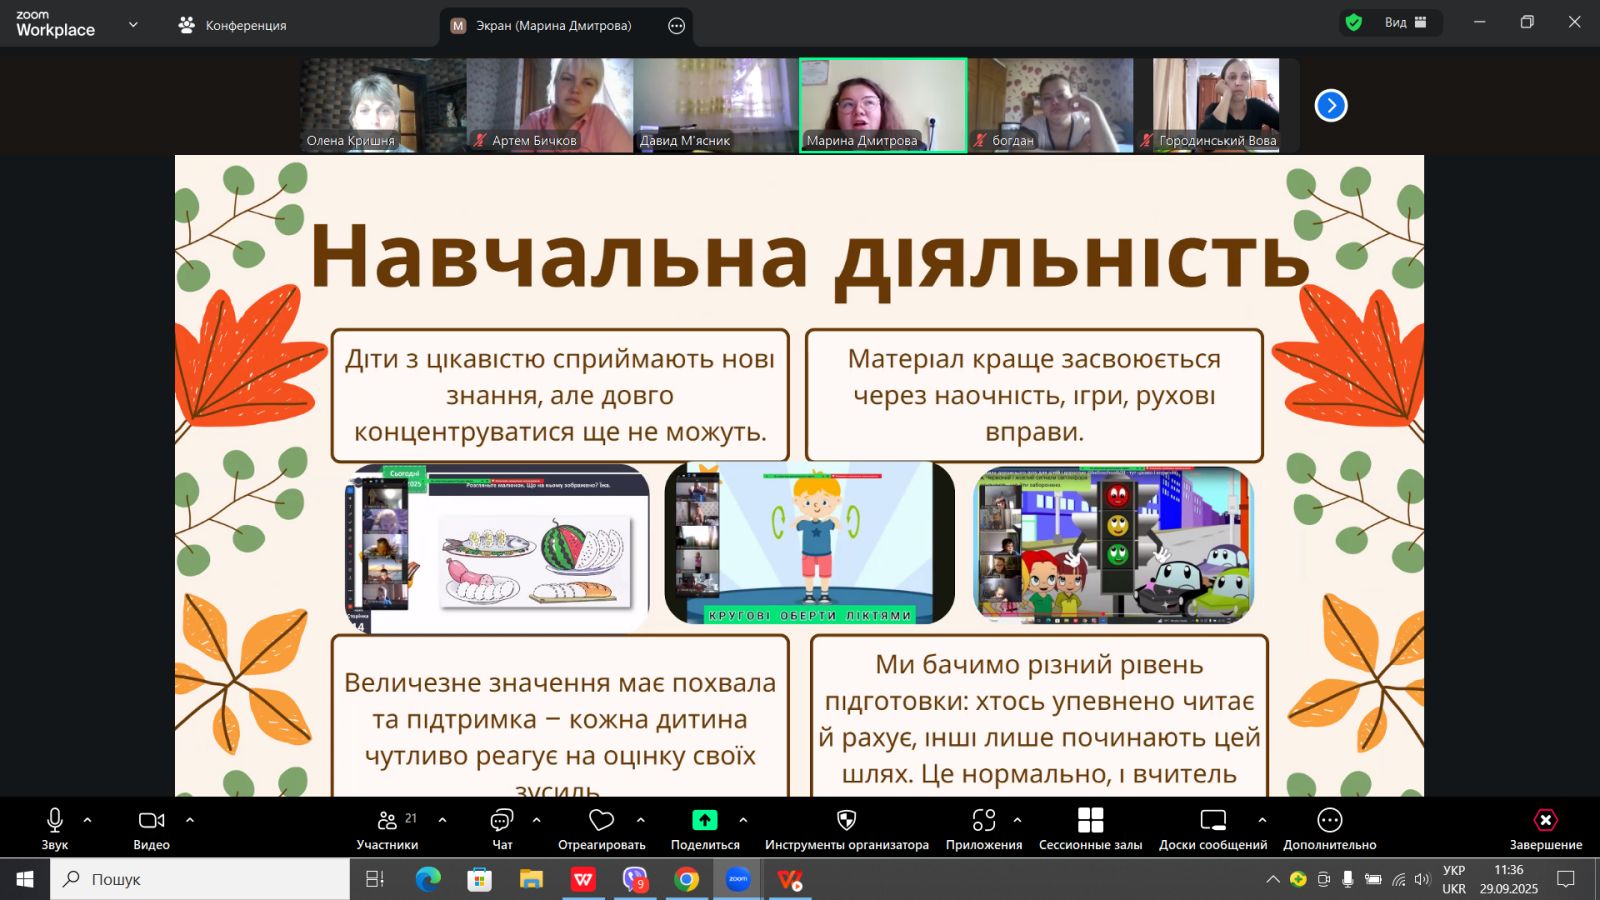Open the Вид view layout button
The height and width of the screenshot is (900, 1600).
pos(1405,23)
